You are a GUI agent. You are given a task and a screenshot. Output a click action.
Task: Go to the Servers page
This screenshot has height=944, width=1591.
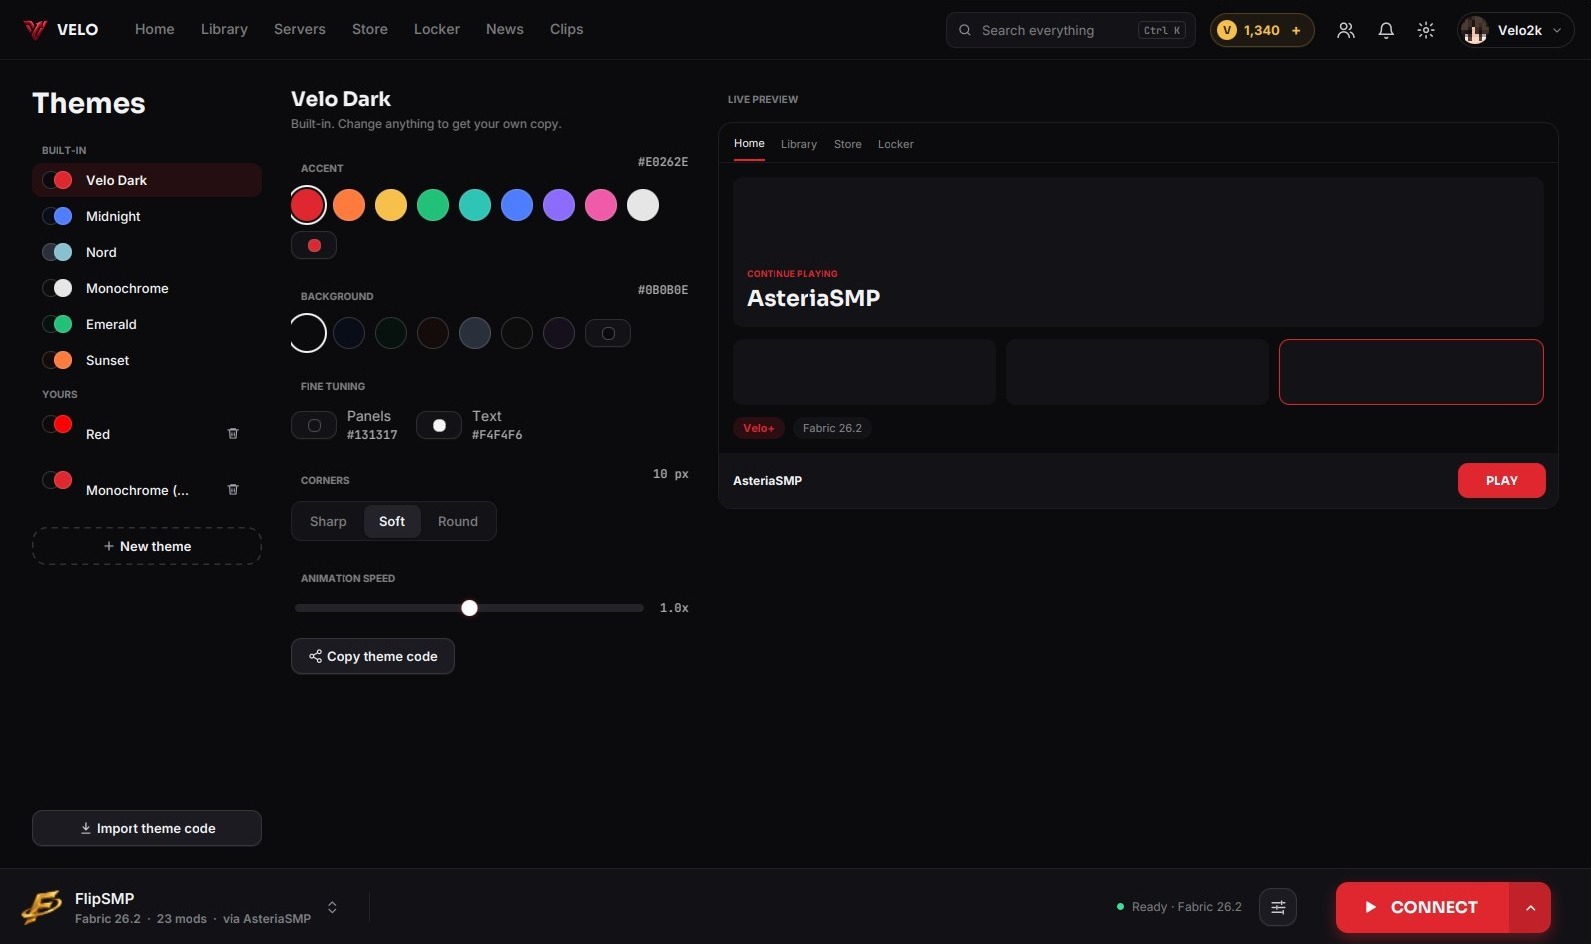(300, 29)
